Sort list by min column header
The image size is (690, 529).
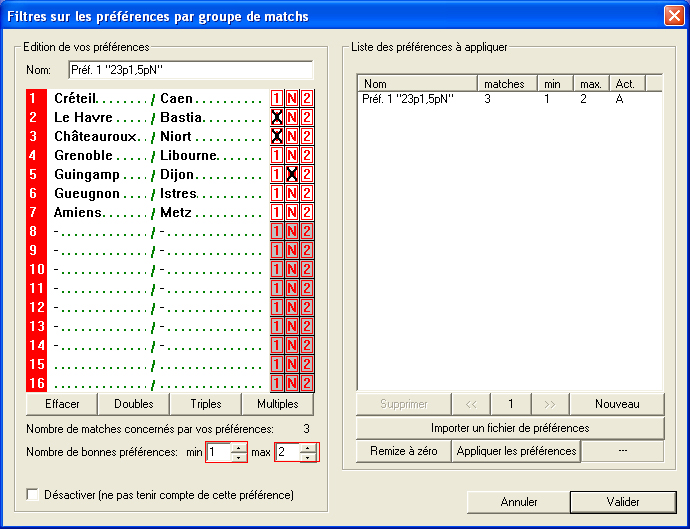(x=555, y=84)
